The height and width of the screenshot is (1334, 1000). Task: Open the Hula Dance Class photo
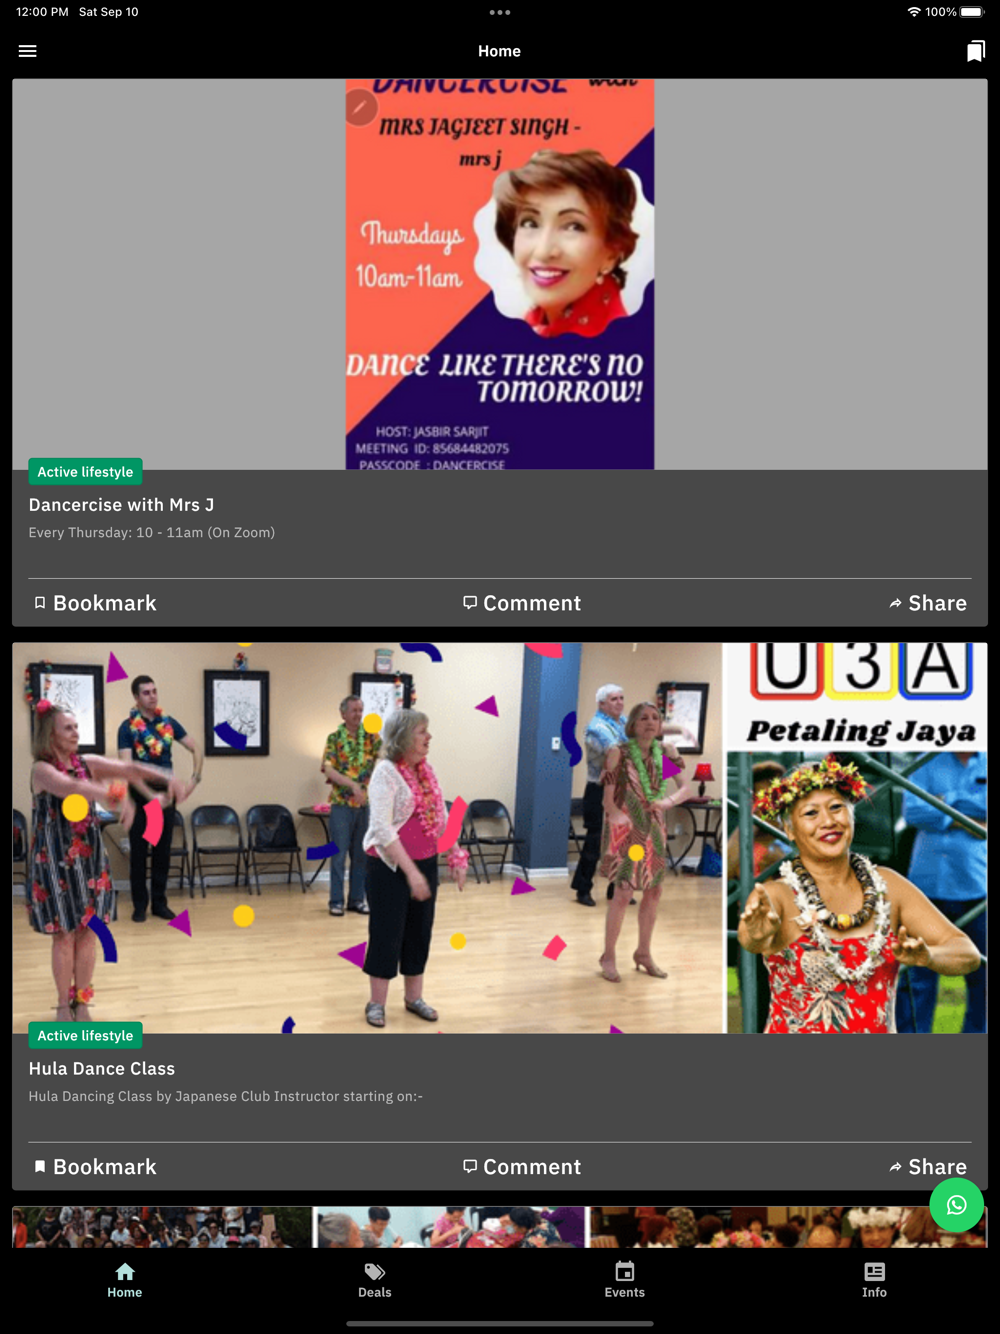500,838
